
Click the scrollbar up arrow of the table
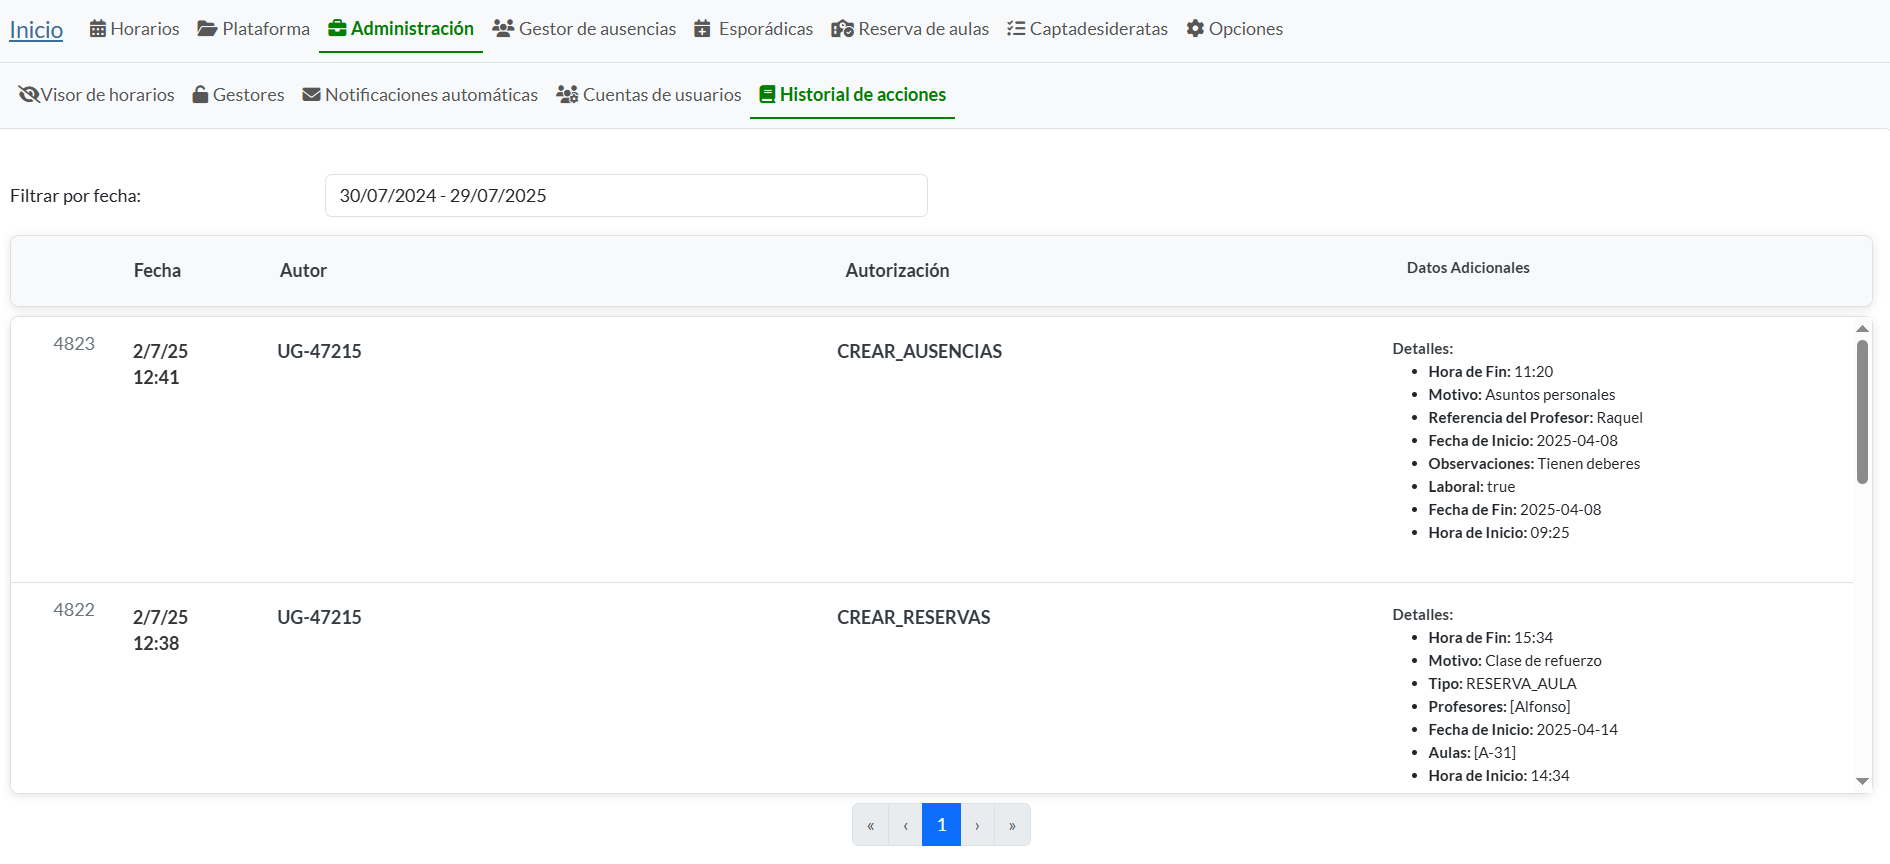pyautogui.click(x=1862, y=328)
